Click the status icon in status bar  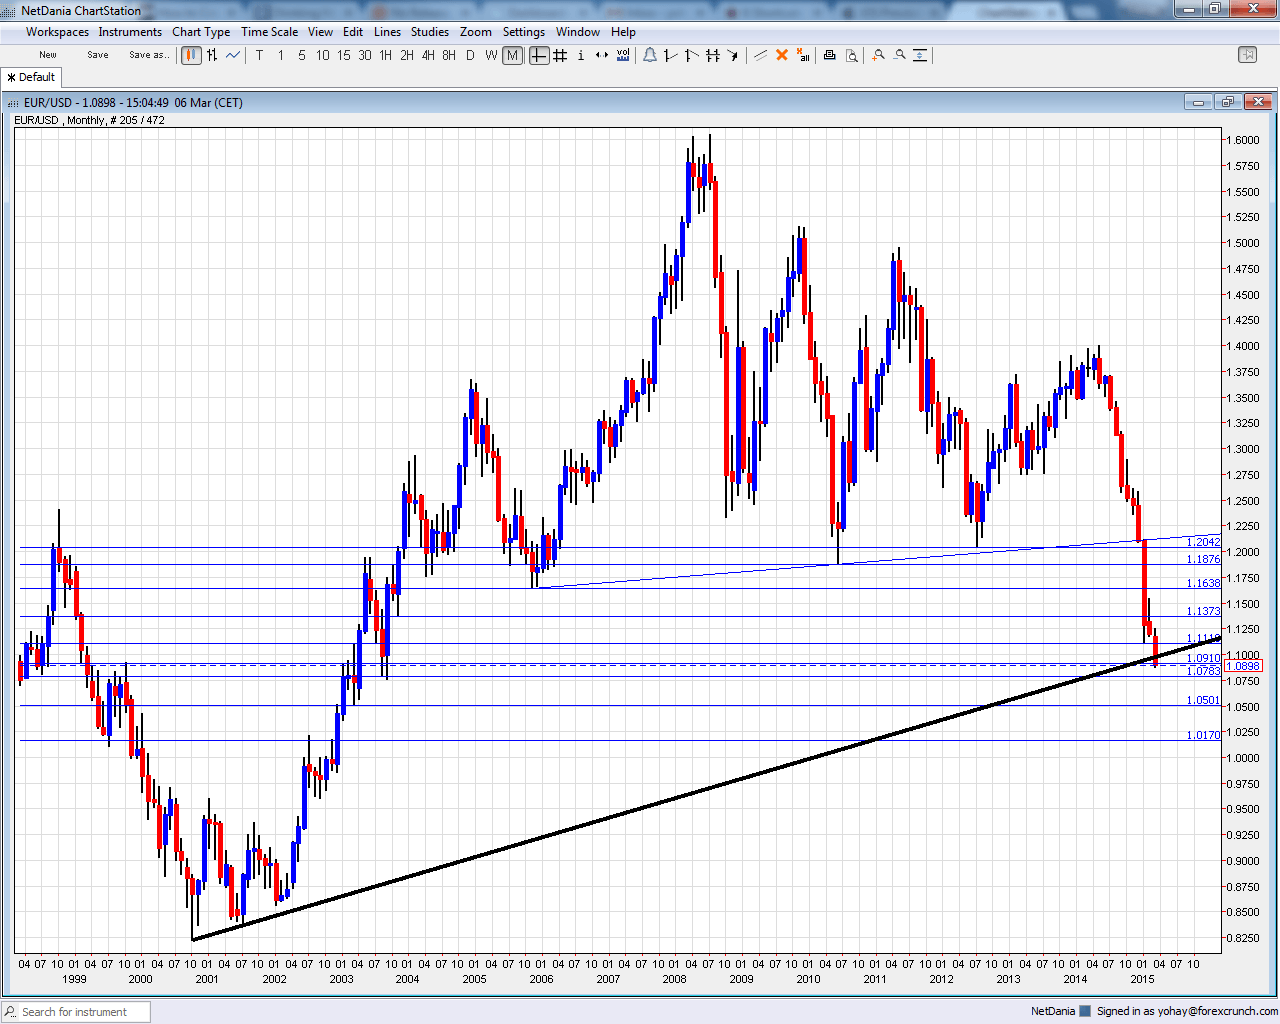pyautogui.click(x=1085, y=1011)
